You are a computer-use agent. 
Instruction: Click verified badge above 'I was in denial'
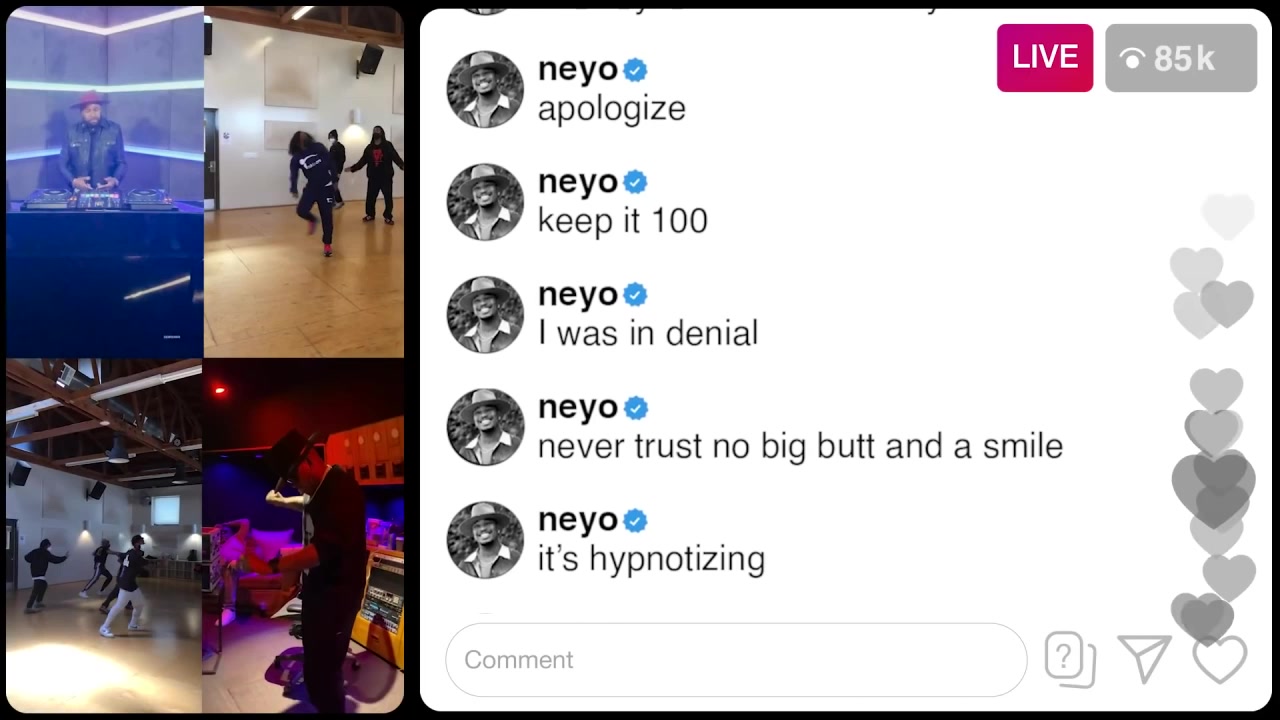pyautogui.click(x=635, y=295)
